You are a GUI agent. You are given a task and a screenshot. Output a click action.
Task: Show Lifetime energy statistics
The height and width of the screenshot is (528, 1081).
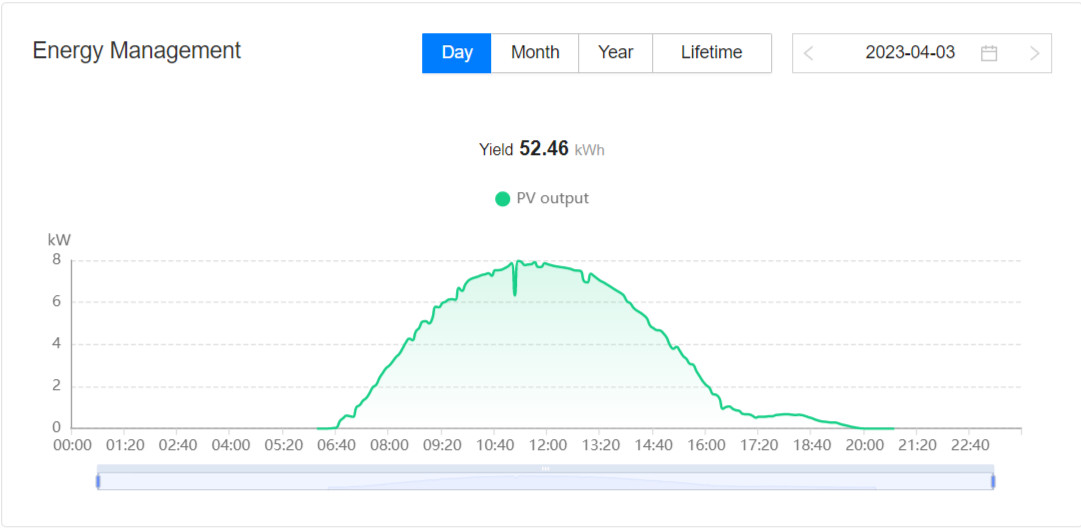coord(711,53)
